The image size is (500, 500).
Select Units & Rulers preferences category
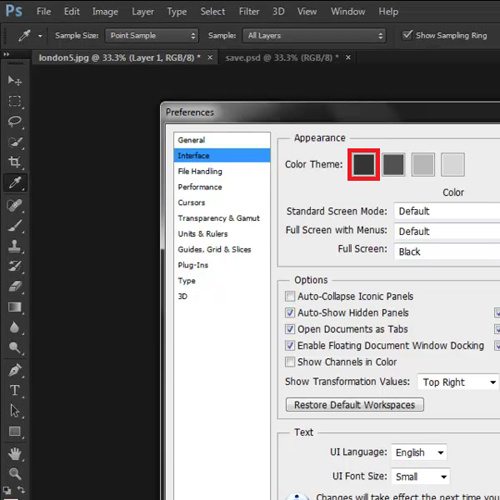pos(222,234)
